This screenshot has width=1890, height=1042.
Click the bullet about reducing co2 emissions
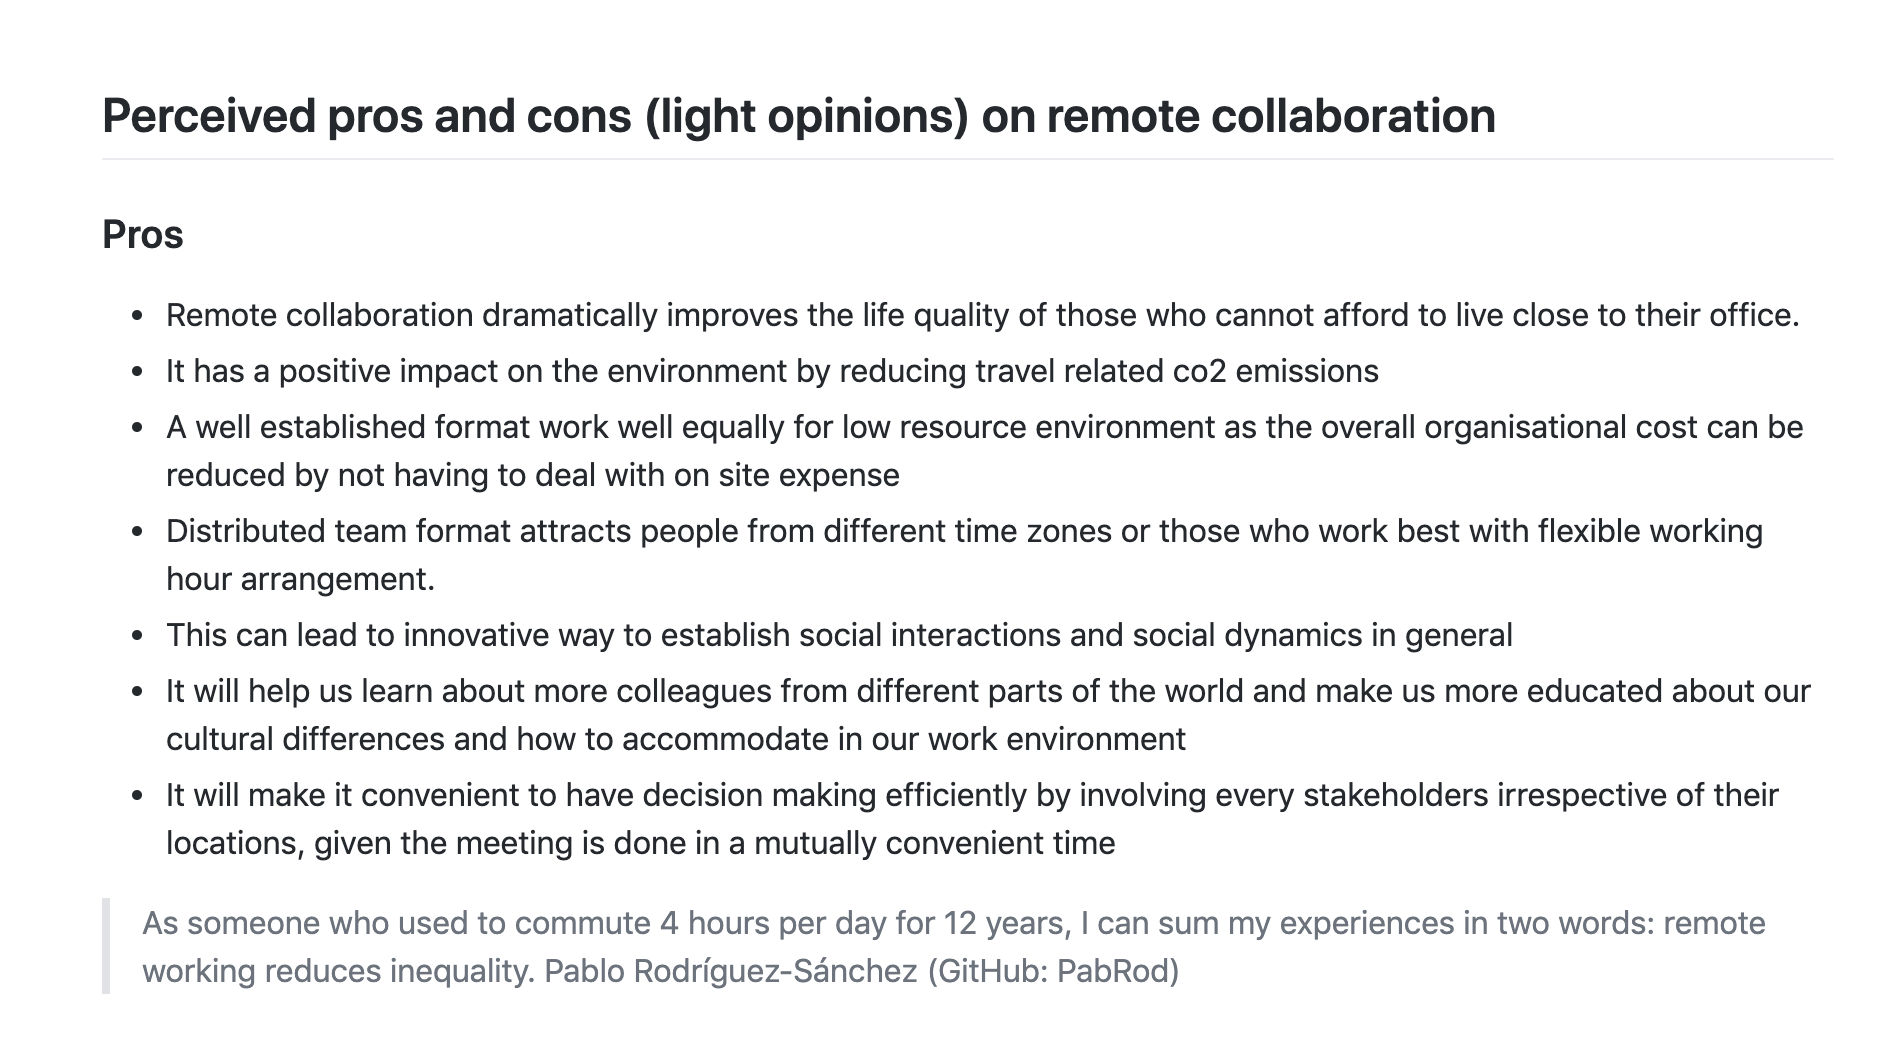tap(772, 371)
